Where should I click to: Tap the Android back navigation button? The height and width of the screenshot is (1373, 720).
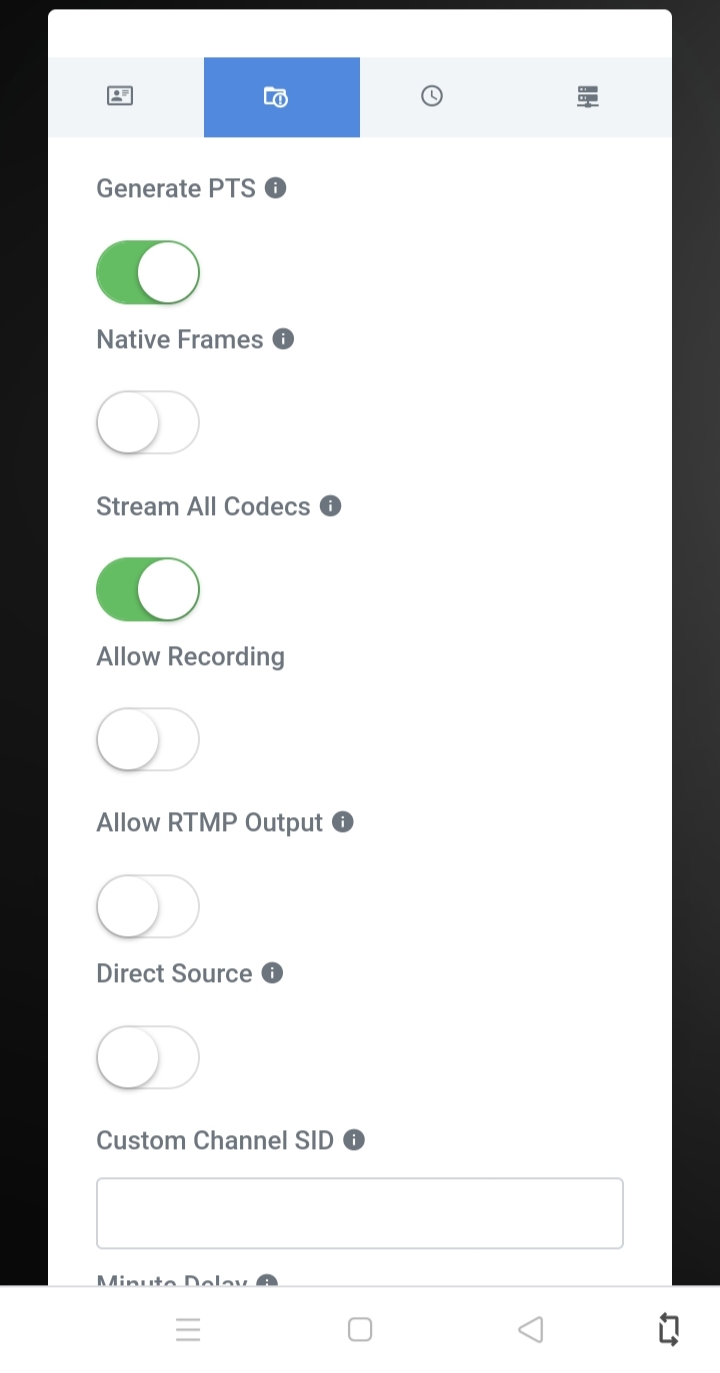pos(531,1329)
